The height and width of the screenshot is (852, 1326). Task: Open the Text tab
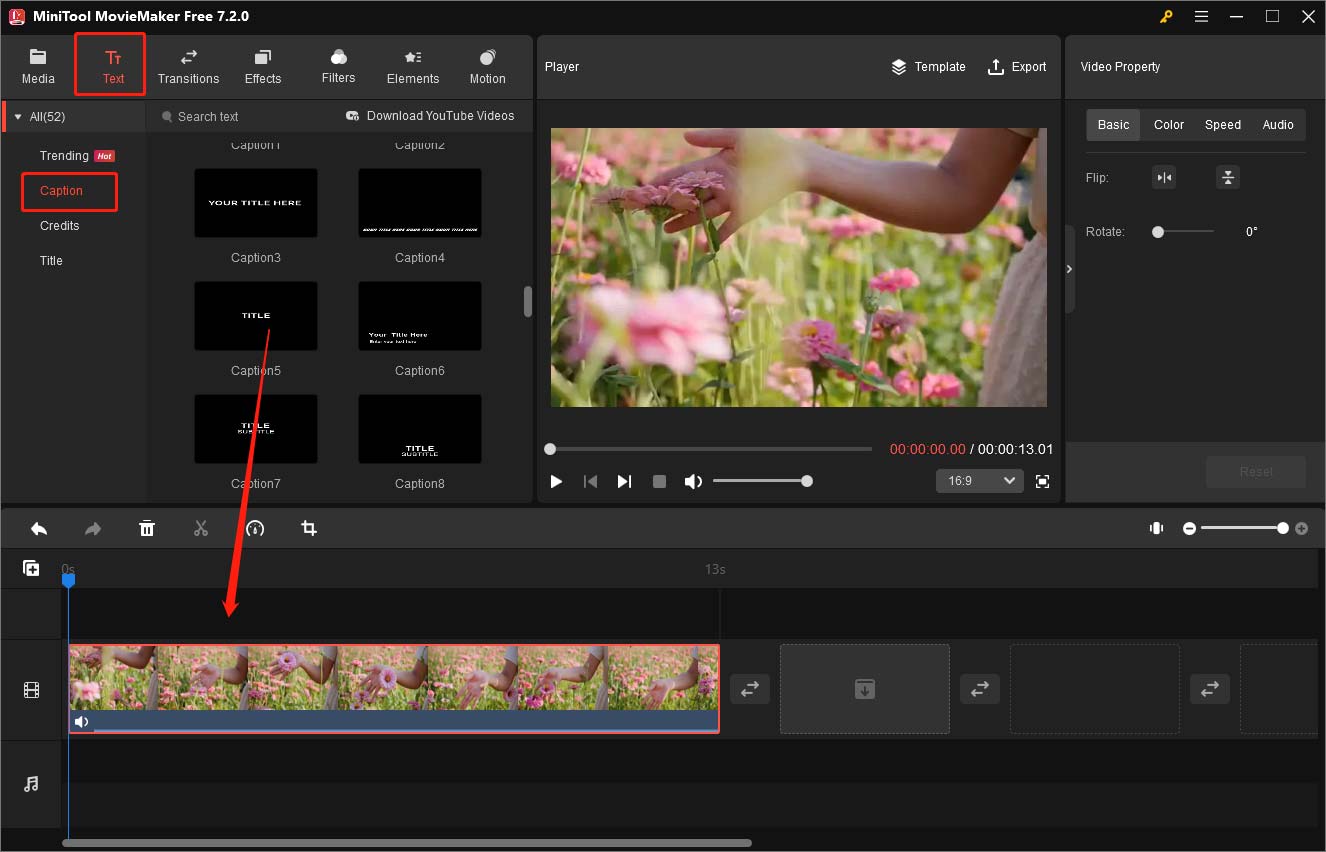click(113, 66)
